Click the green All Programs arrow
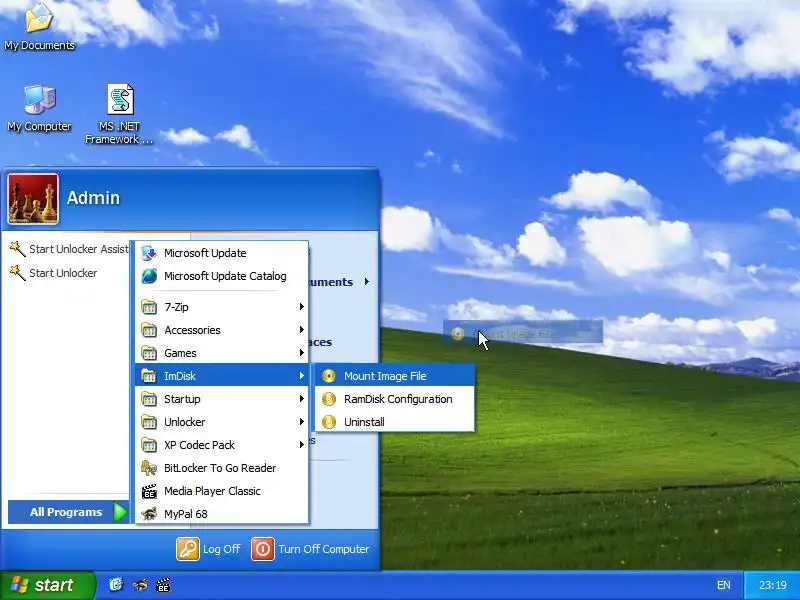Image resolution: width=800 pixels, height=600 pixels. click(120, 512)
